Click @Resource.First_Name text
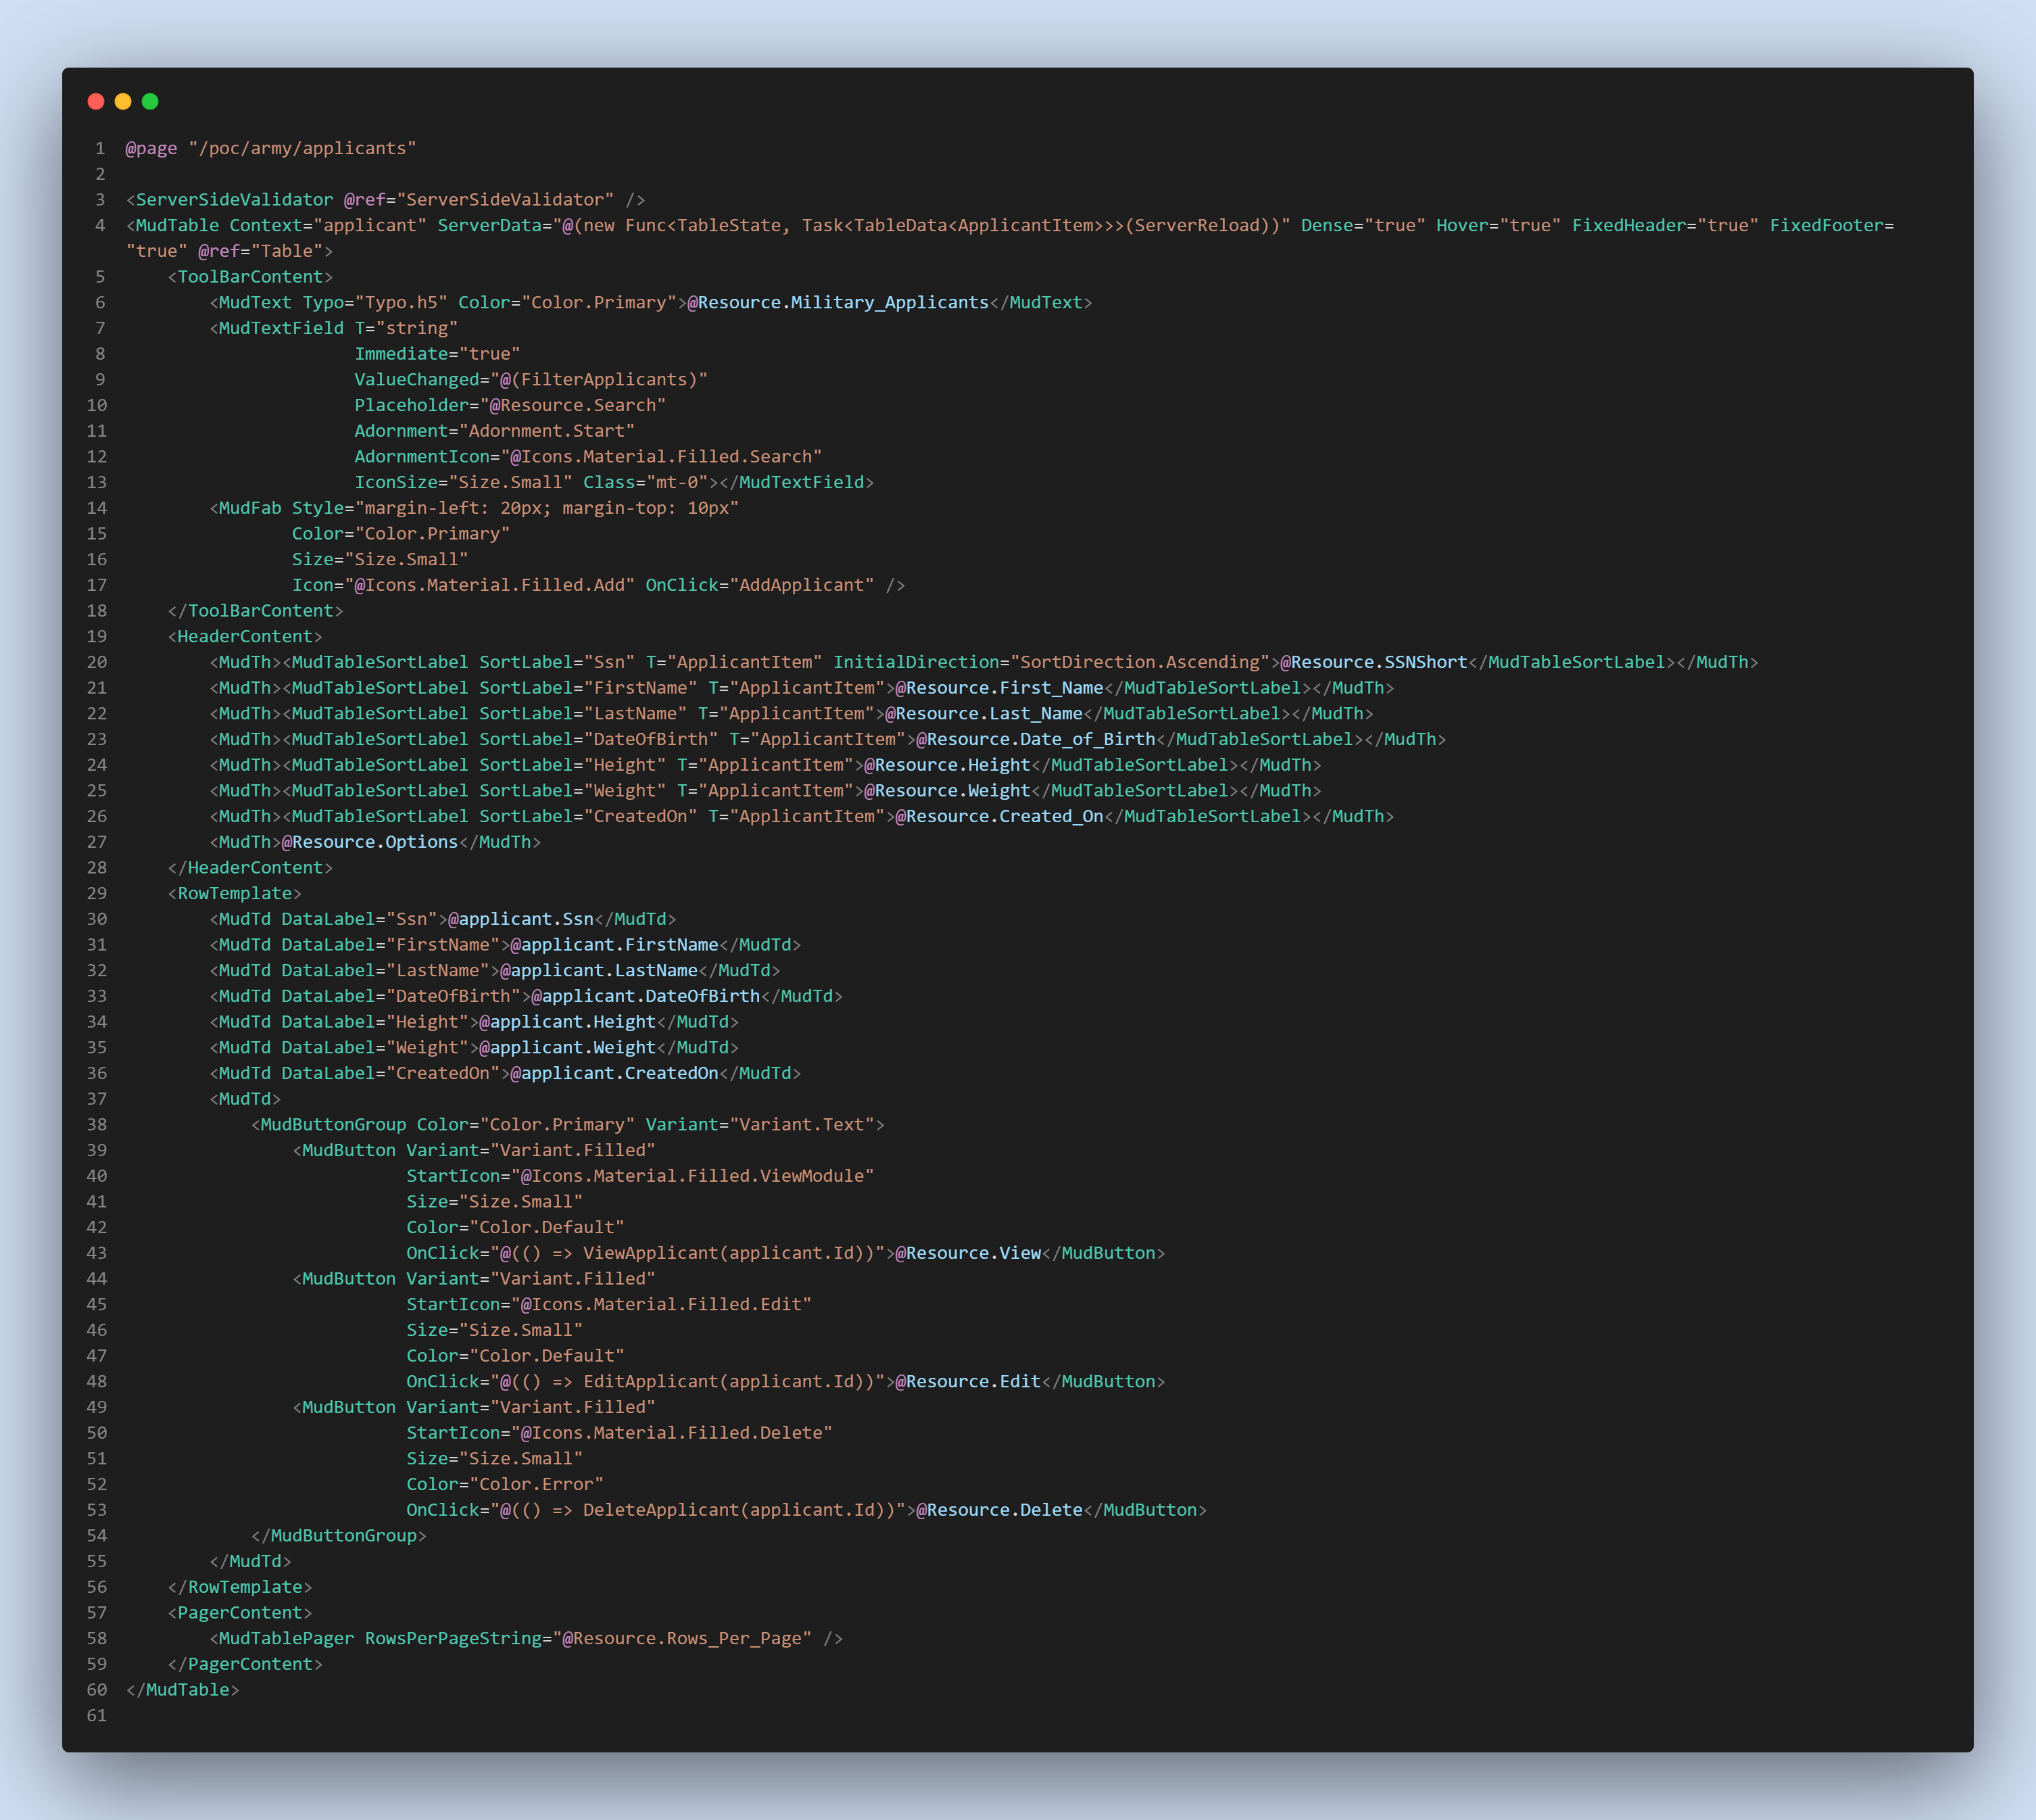The width and height of the screenshot is (2036, 1820). [x=999, y=688]
